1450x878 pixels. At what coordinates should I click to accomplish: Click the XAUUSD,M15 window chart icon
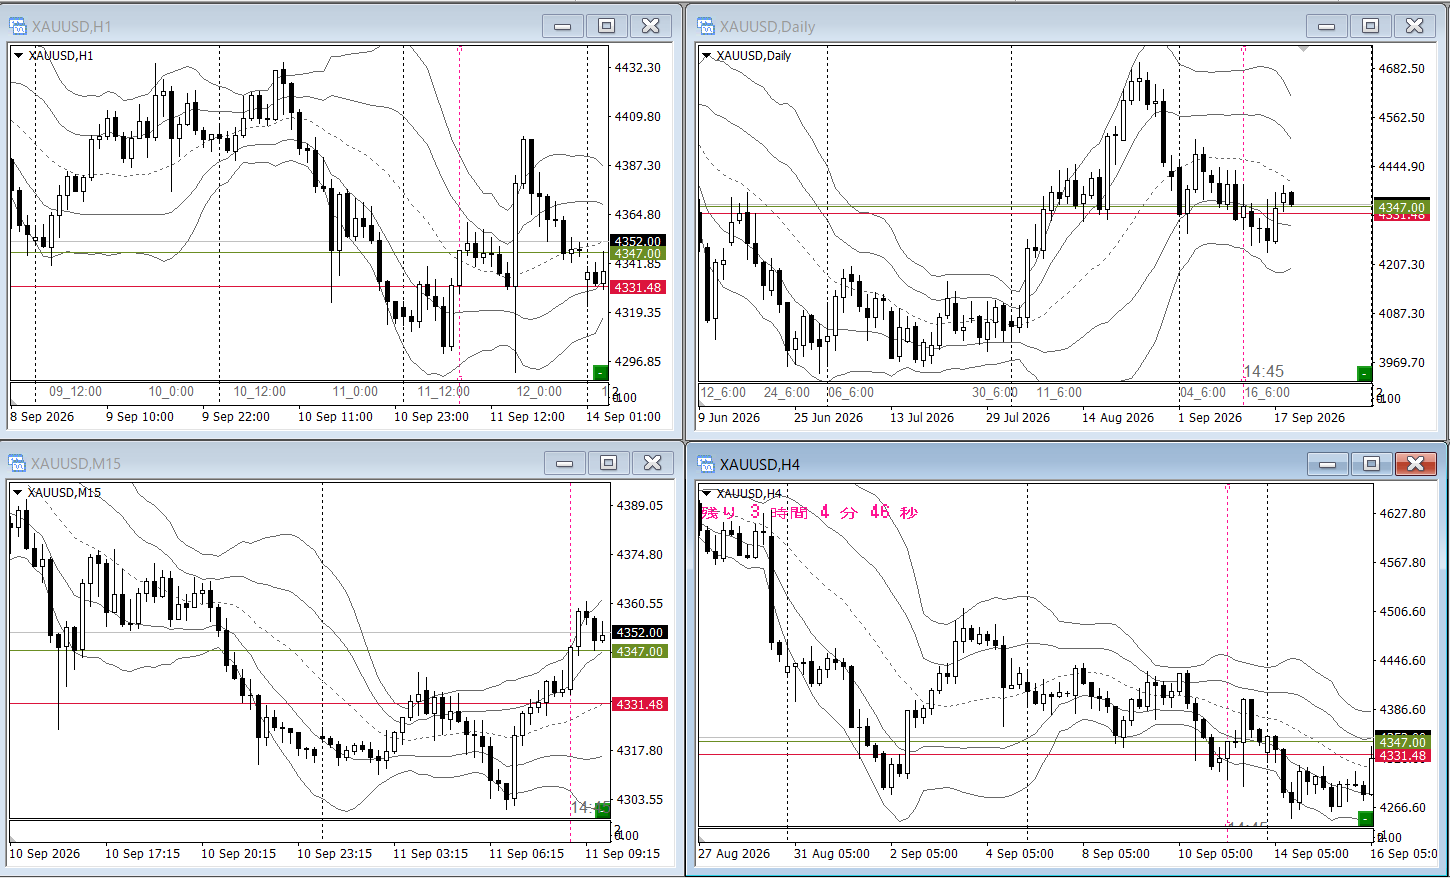tap(17, 463)
